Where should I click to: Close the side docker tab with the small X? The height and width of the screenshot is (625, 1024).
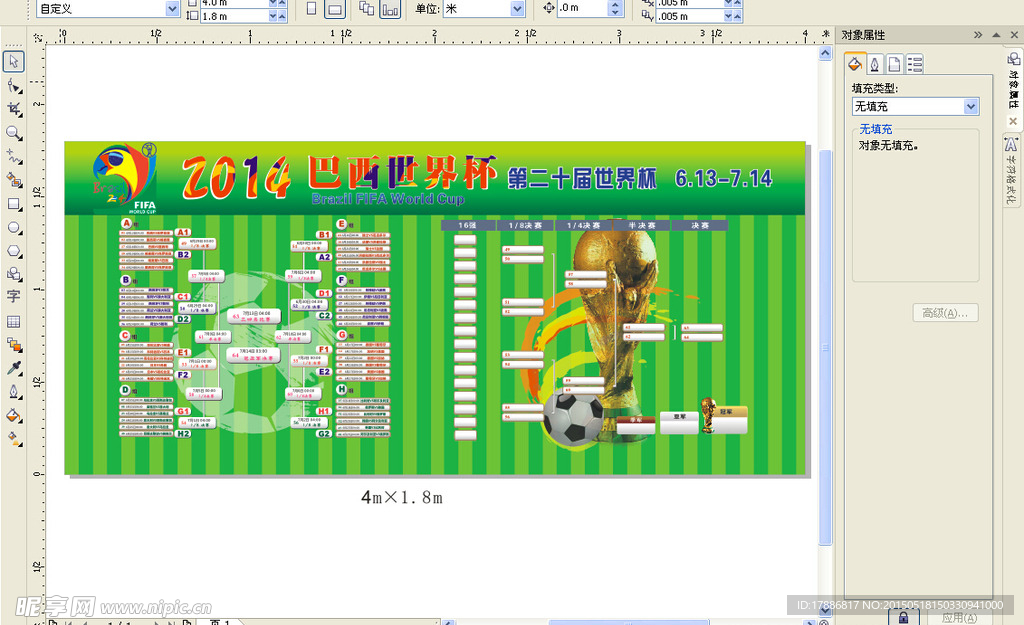click(x=1013, y=121)
